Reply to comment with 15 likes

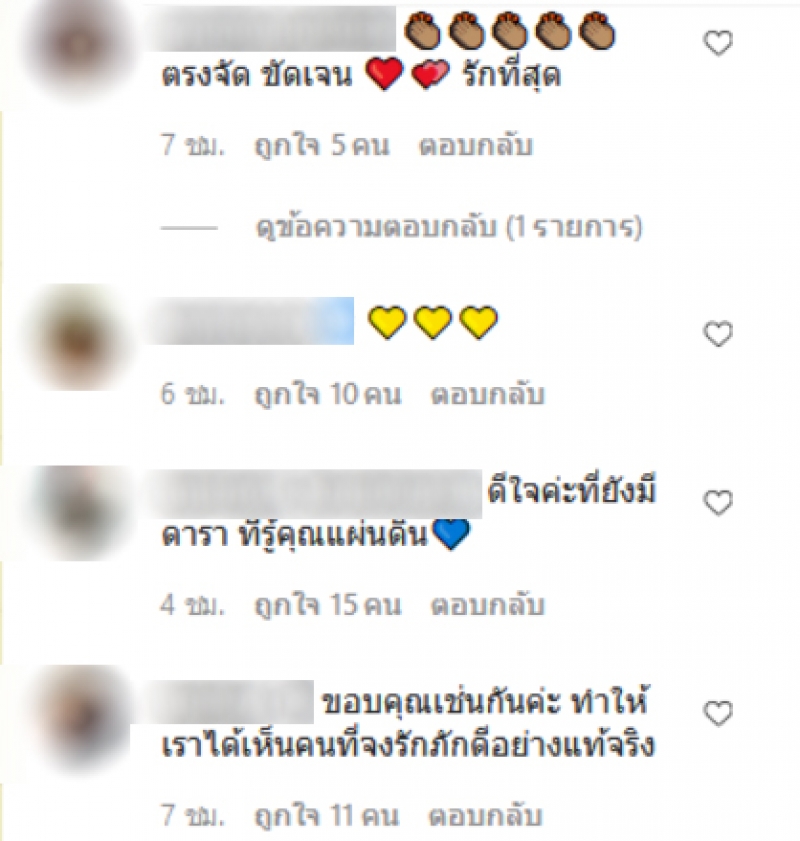point(487,604)
